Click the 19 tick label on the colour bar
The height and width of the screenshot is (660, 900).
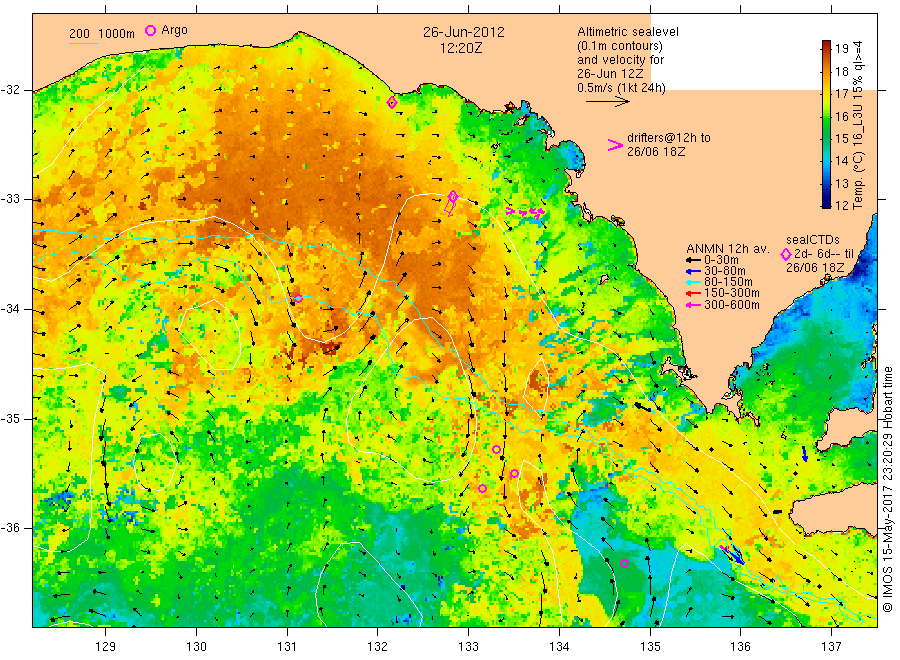841,49
